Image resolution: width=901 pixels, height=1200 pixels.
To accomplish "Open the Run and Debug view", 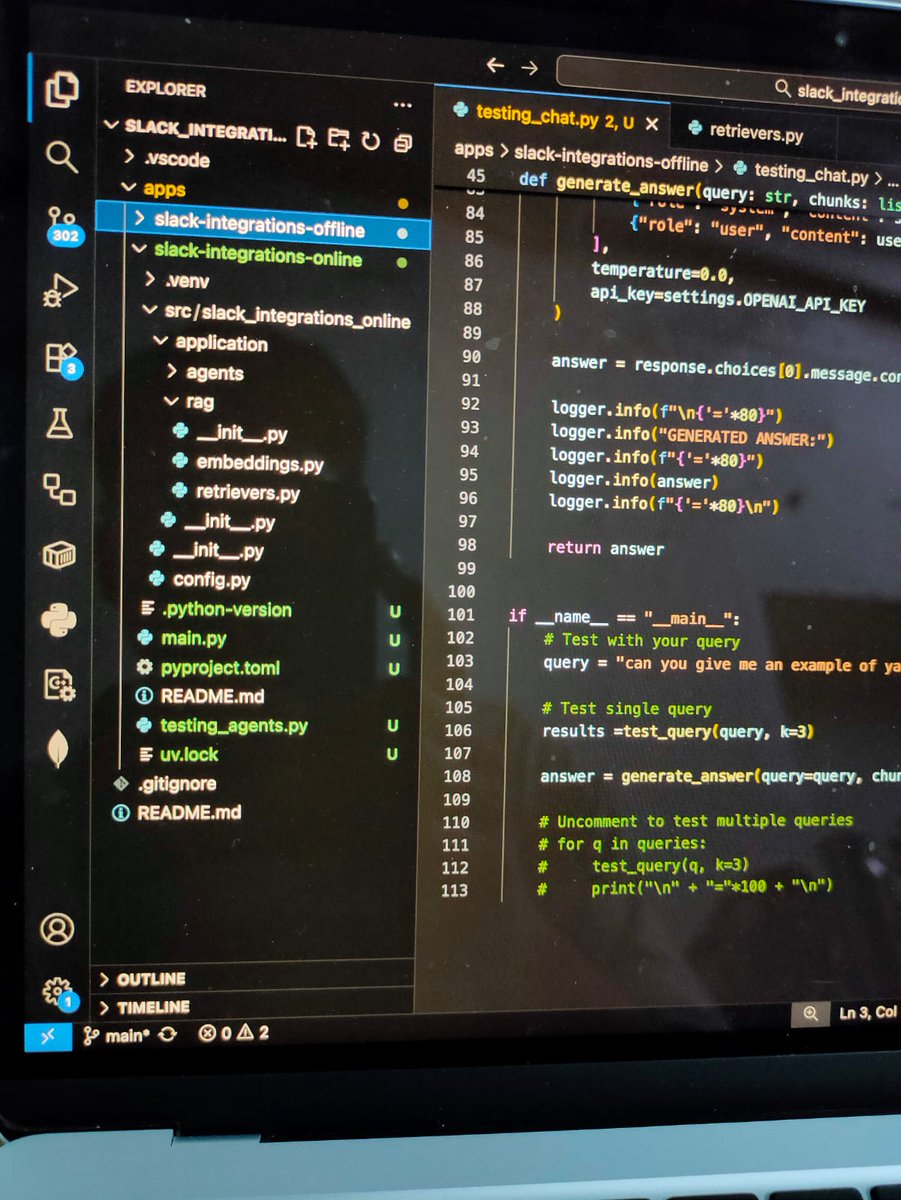I will [61, 292].
